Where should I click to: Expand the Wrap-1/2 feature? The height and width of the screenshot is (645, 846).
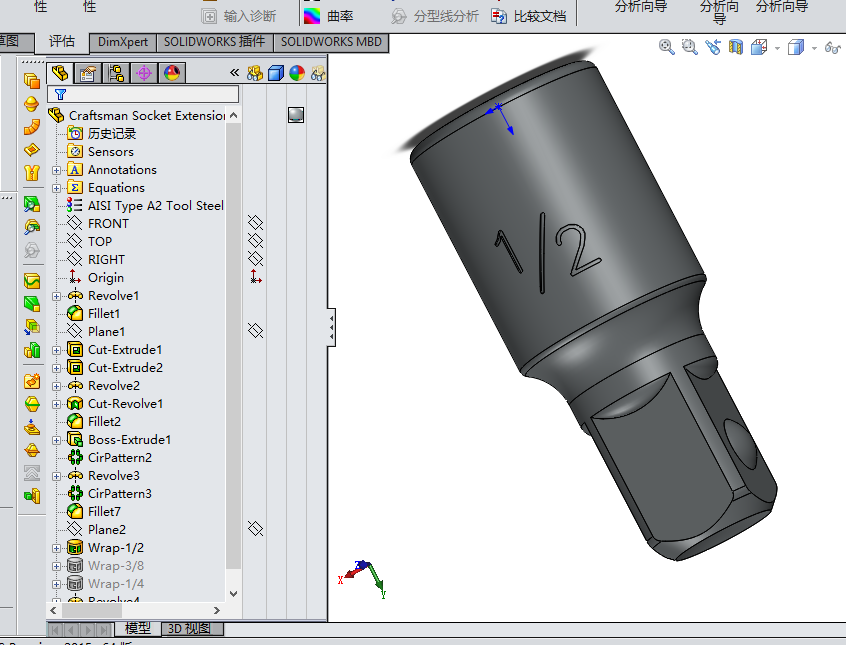[x=56, y=548]
